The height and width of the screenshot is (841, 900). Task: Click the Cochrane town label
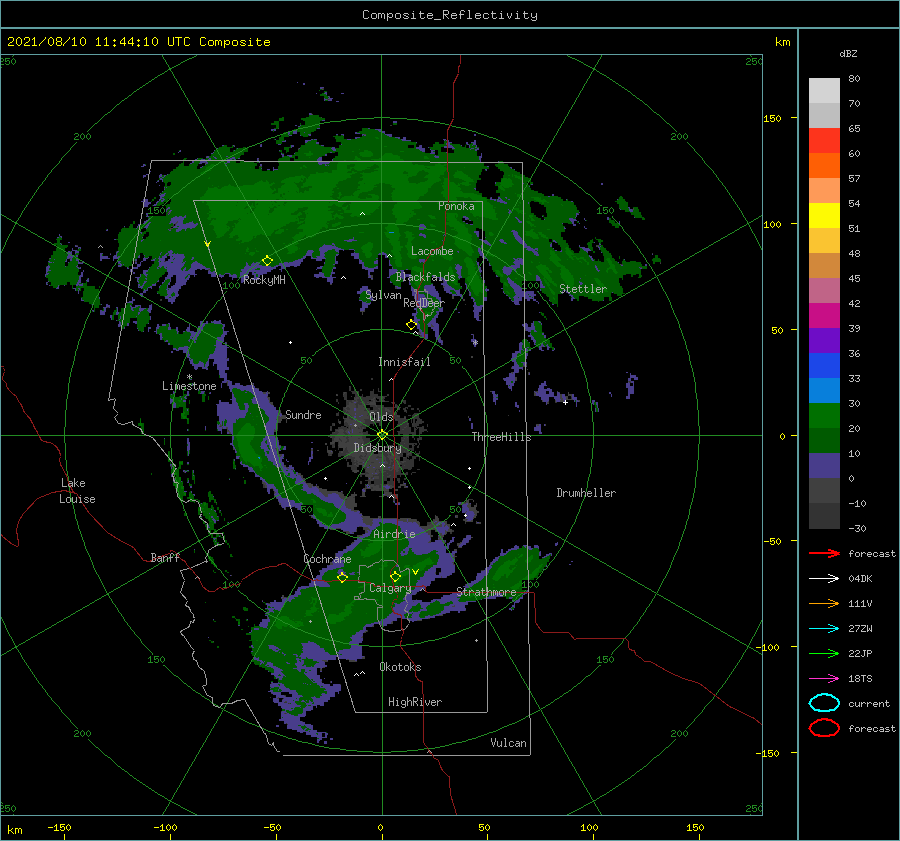(327, 559)
